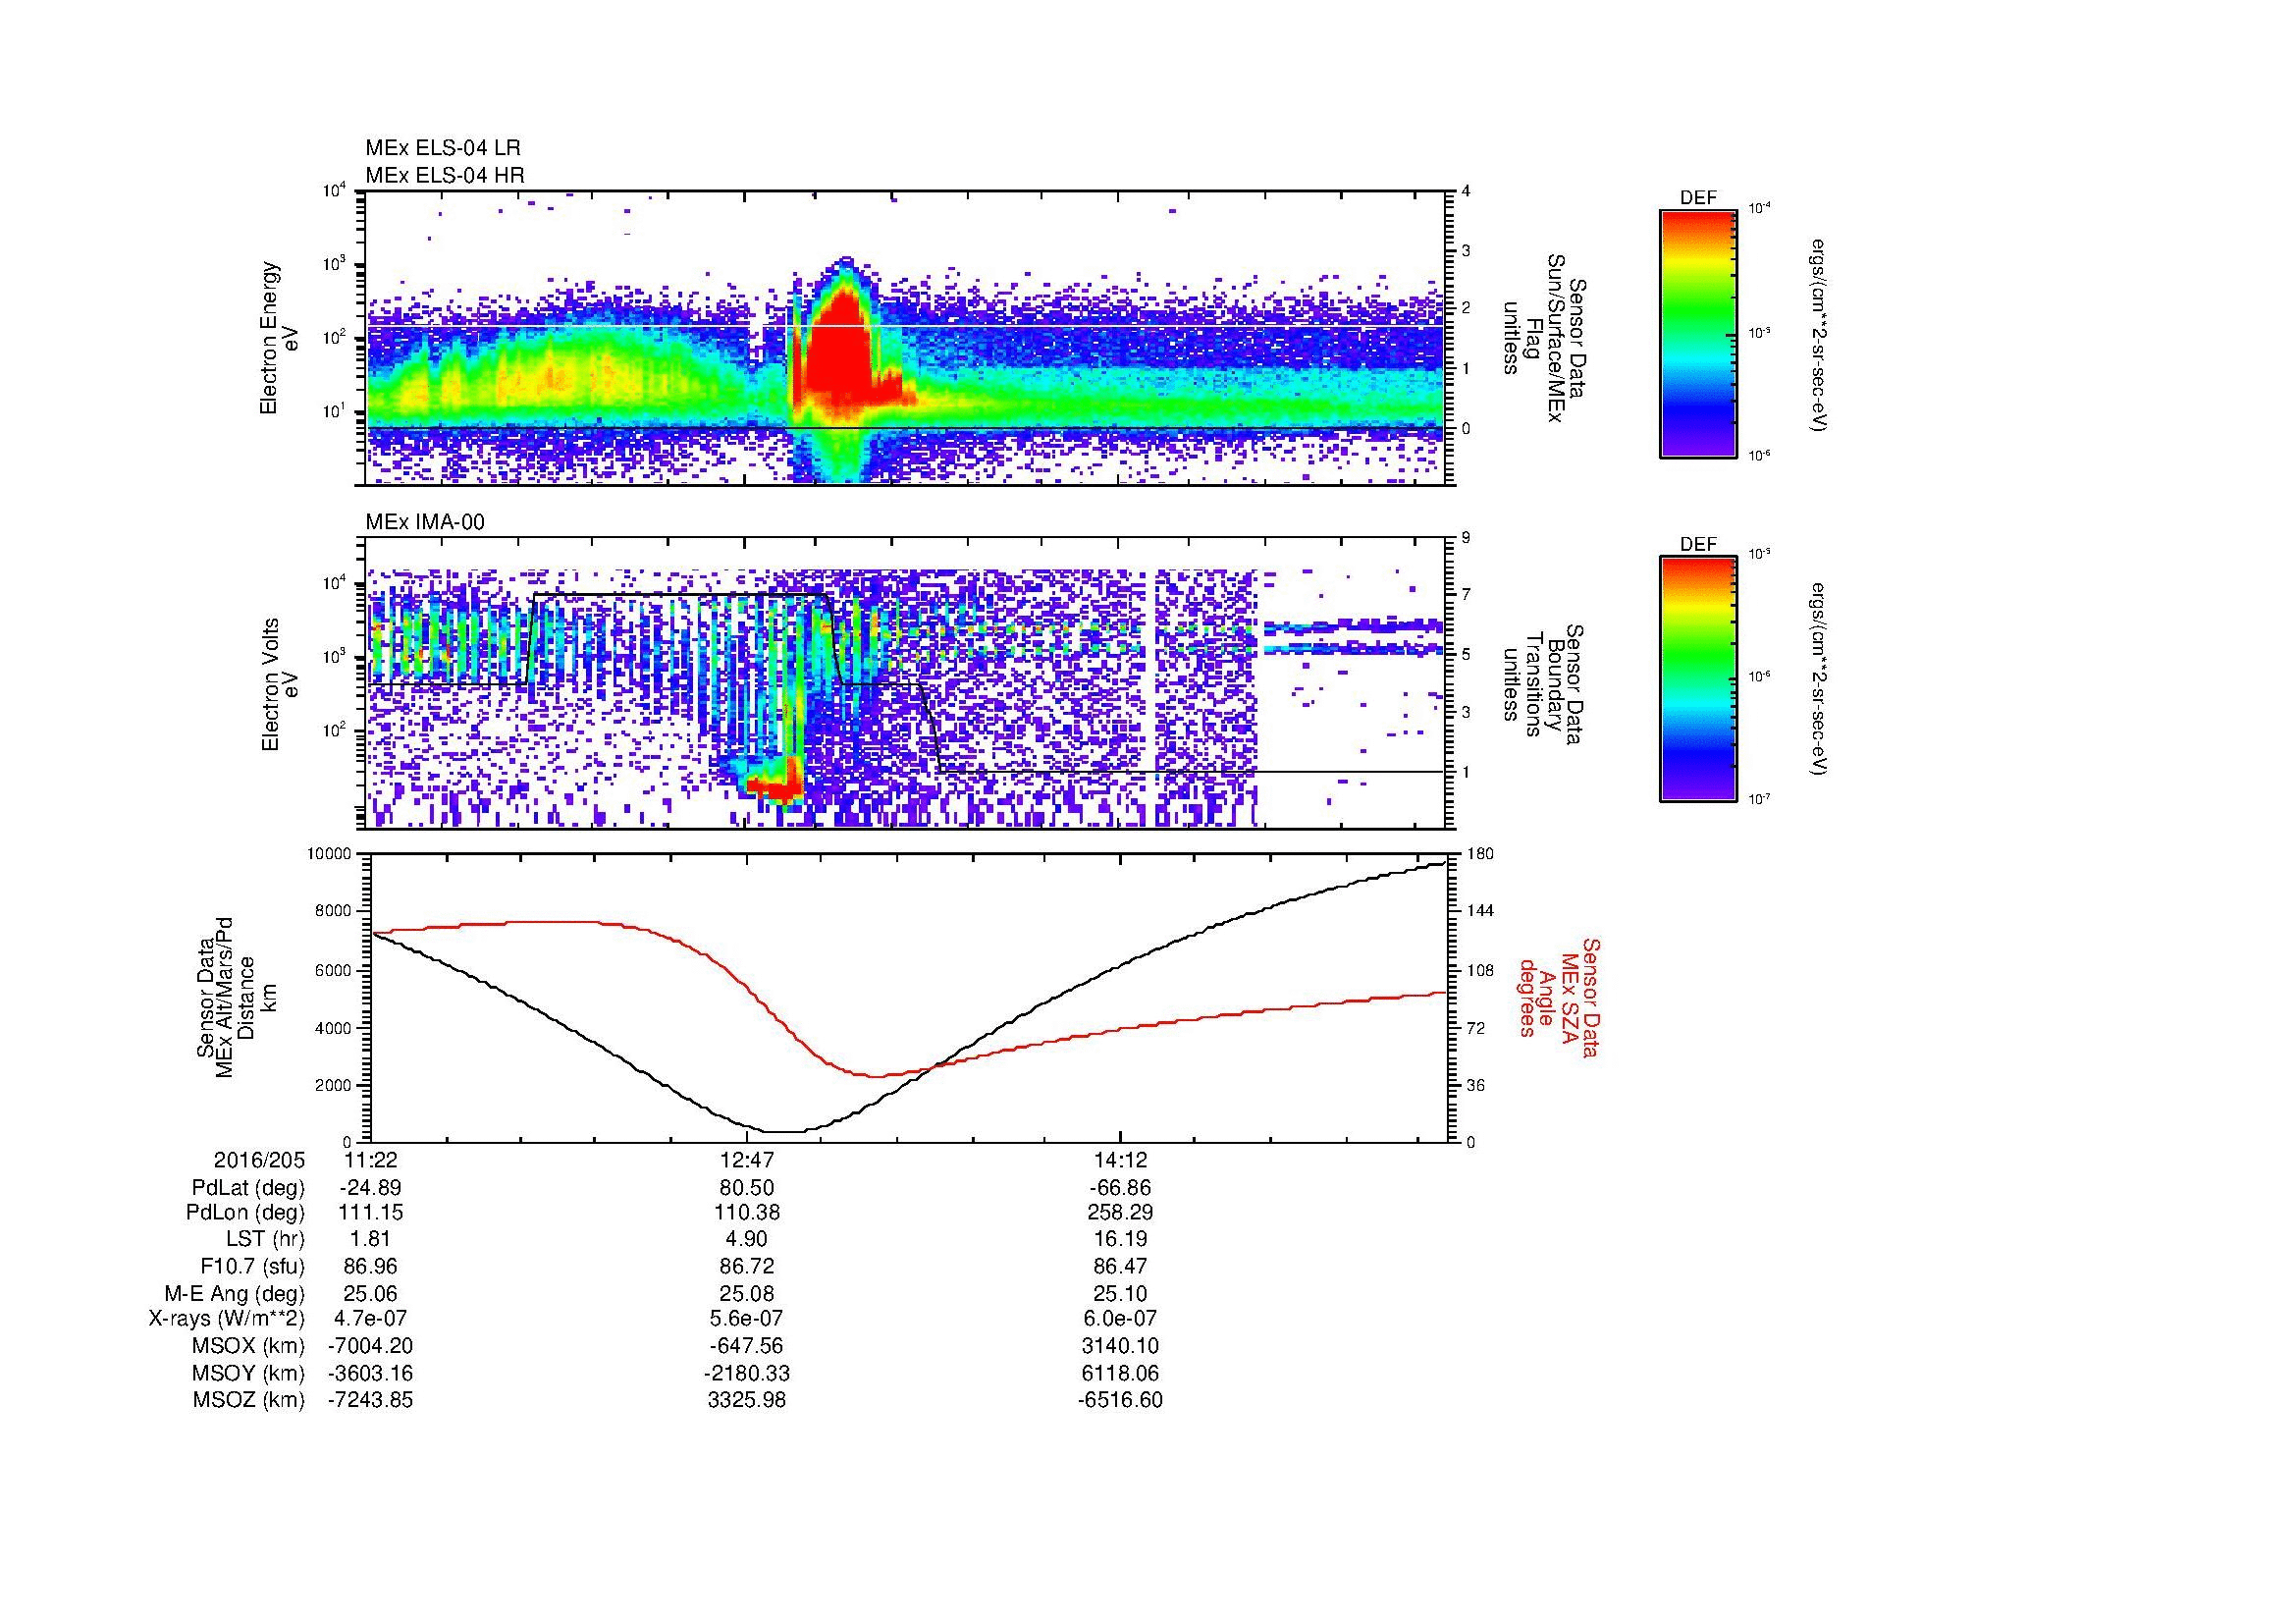Click the '180' tick on SZA axis

click(1479, 854)
